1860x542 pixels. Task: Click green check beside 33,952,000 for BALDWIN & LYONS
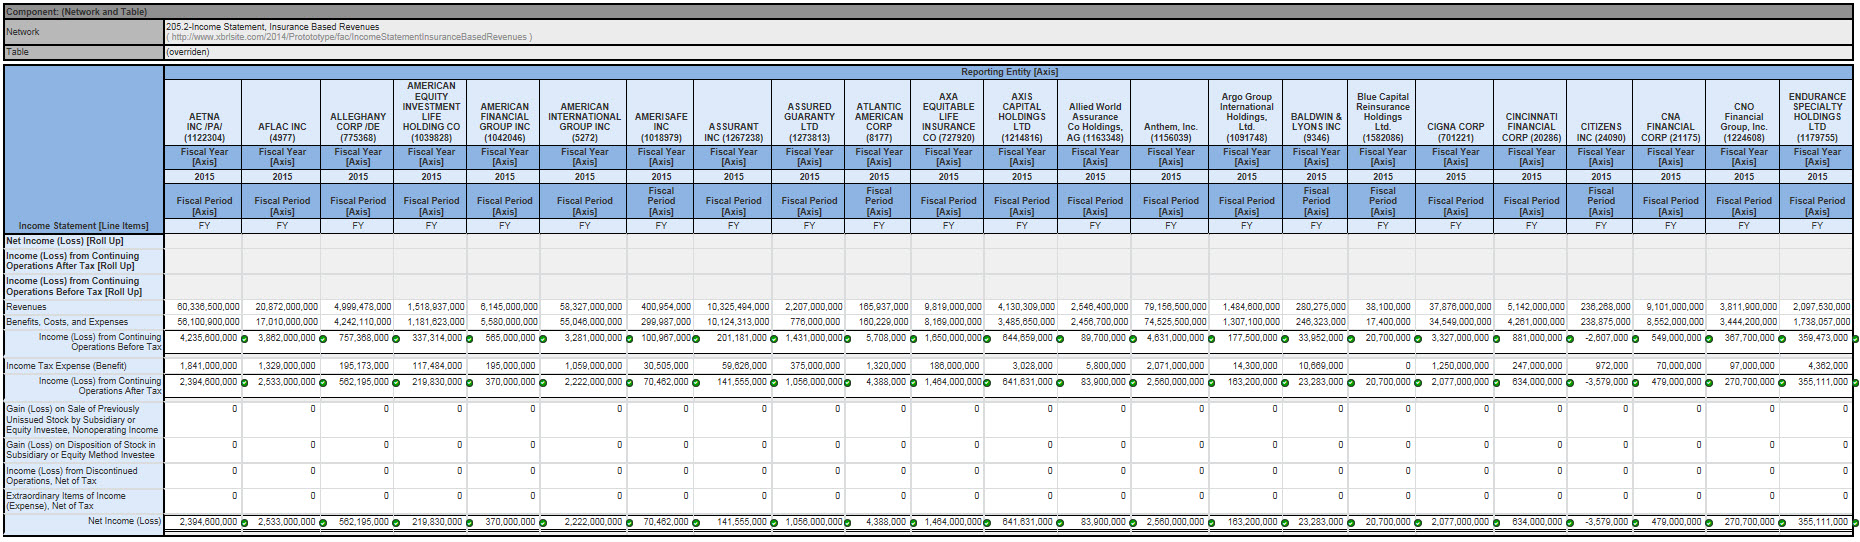(x=1350, y=339)
